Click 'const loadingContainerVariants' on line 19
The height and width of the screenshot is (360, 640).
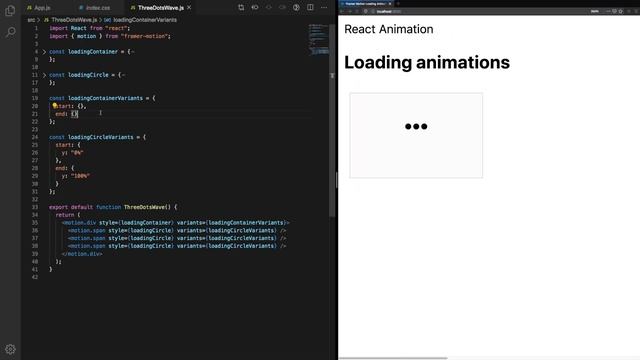click(96, 98)
